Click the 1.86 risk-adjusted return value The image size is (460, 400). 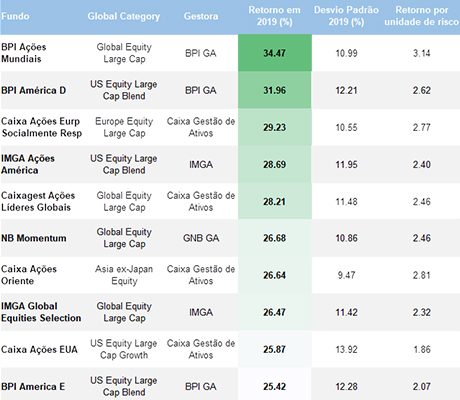pos(422,349)
